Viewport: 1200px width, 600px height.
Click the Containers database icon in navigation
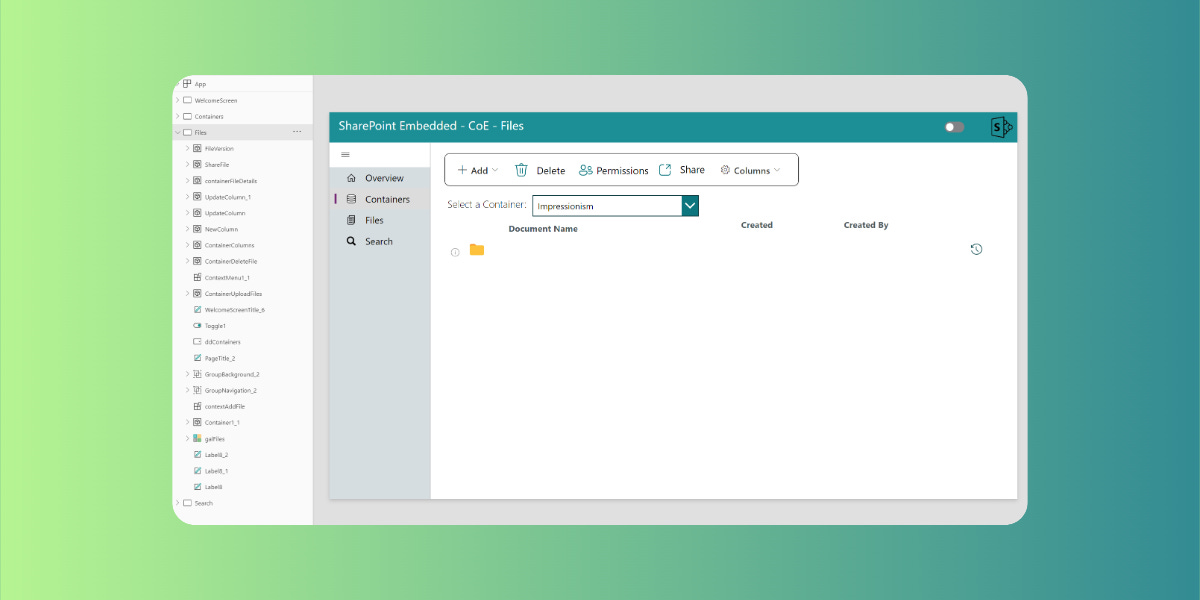tap(351, 199)
